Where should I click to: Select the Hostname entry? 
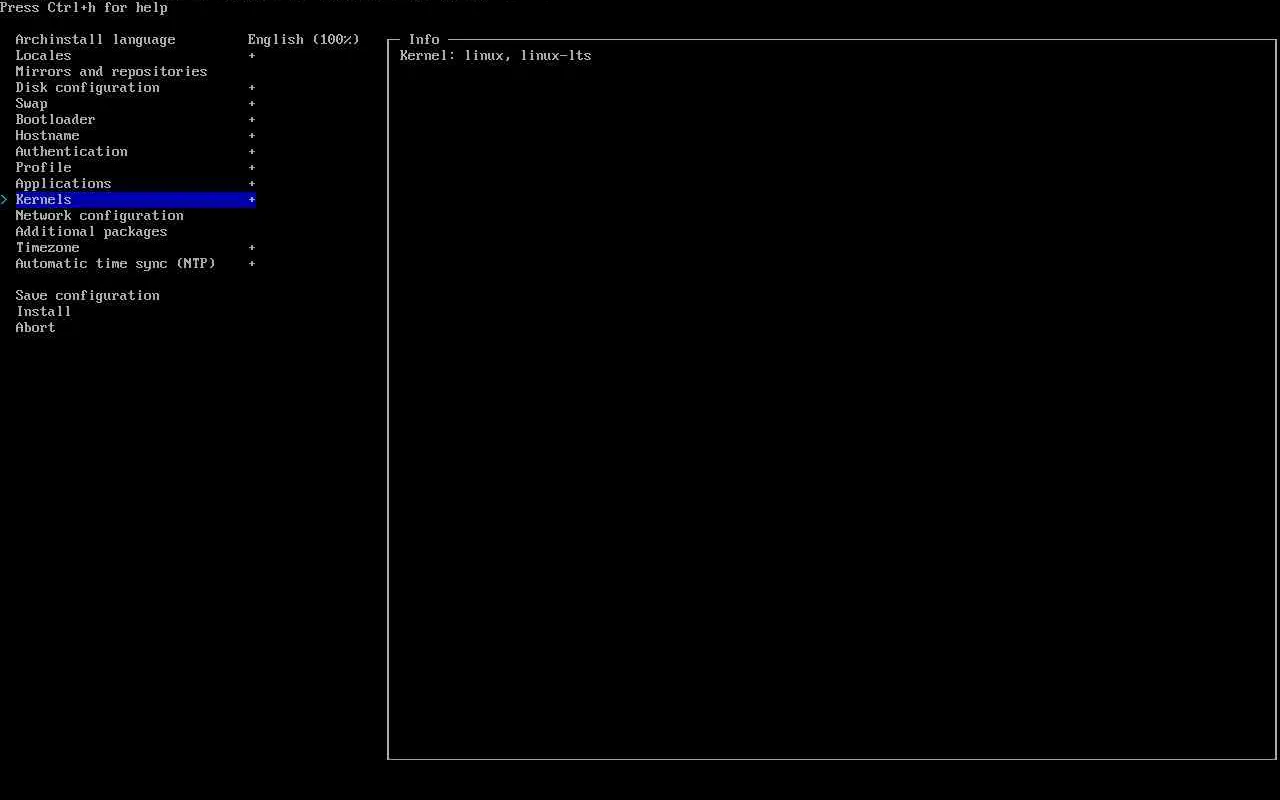click(x=47, y=135)
